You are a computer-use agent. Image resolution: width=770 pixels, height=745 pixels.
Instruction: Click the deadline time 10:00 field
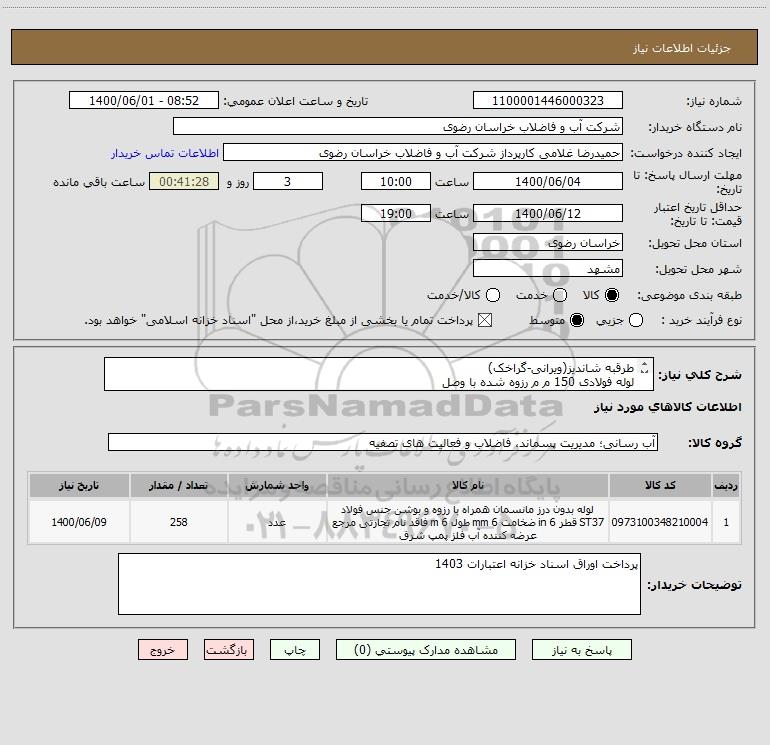coord(396,181)
